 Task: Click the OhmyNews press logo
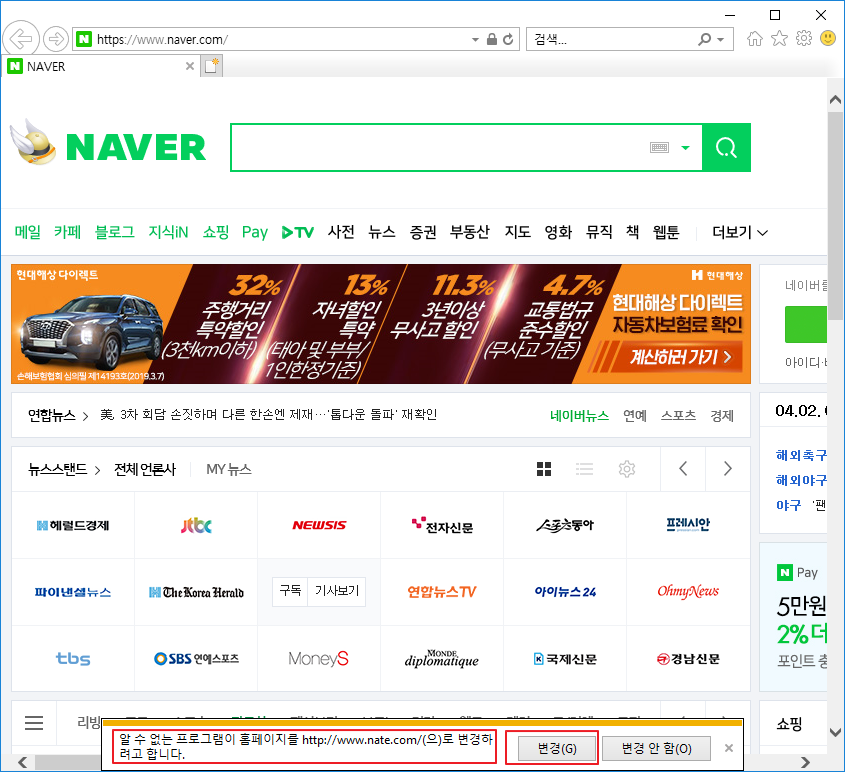pos(688,592)
